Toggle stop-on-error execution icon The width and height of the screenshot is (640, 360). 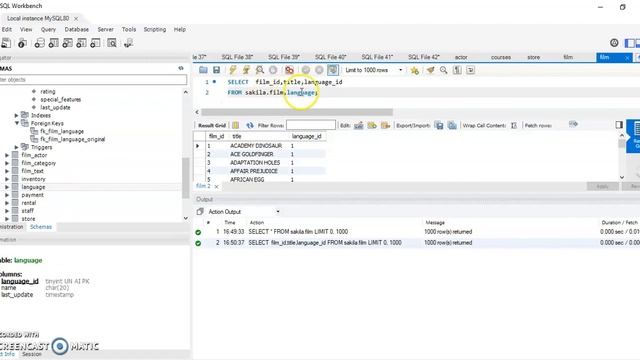289,70
